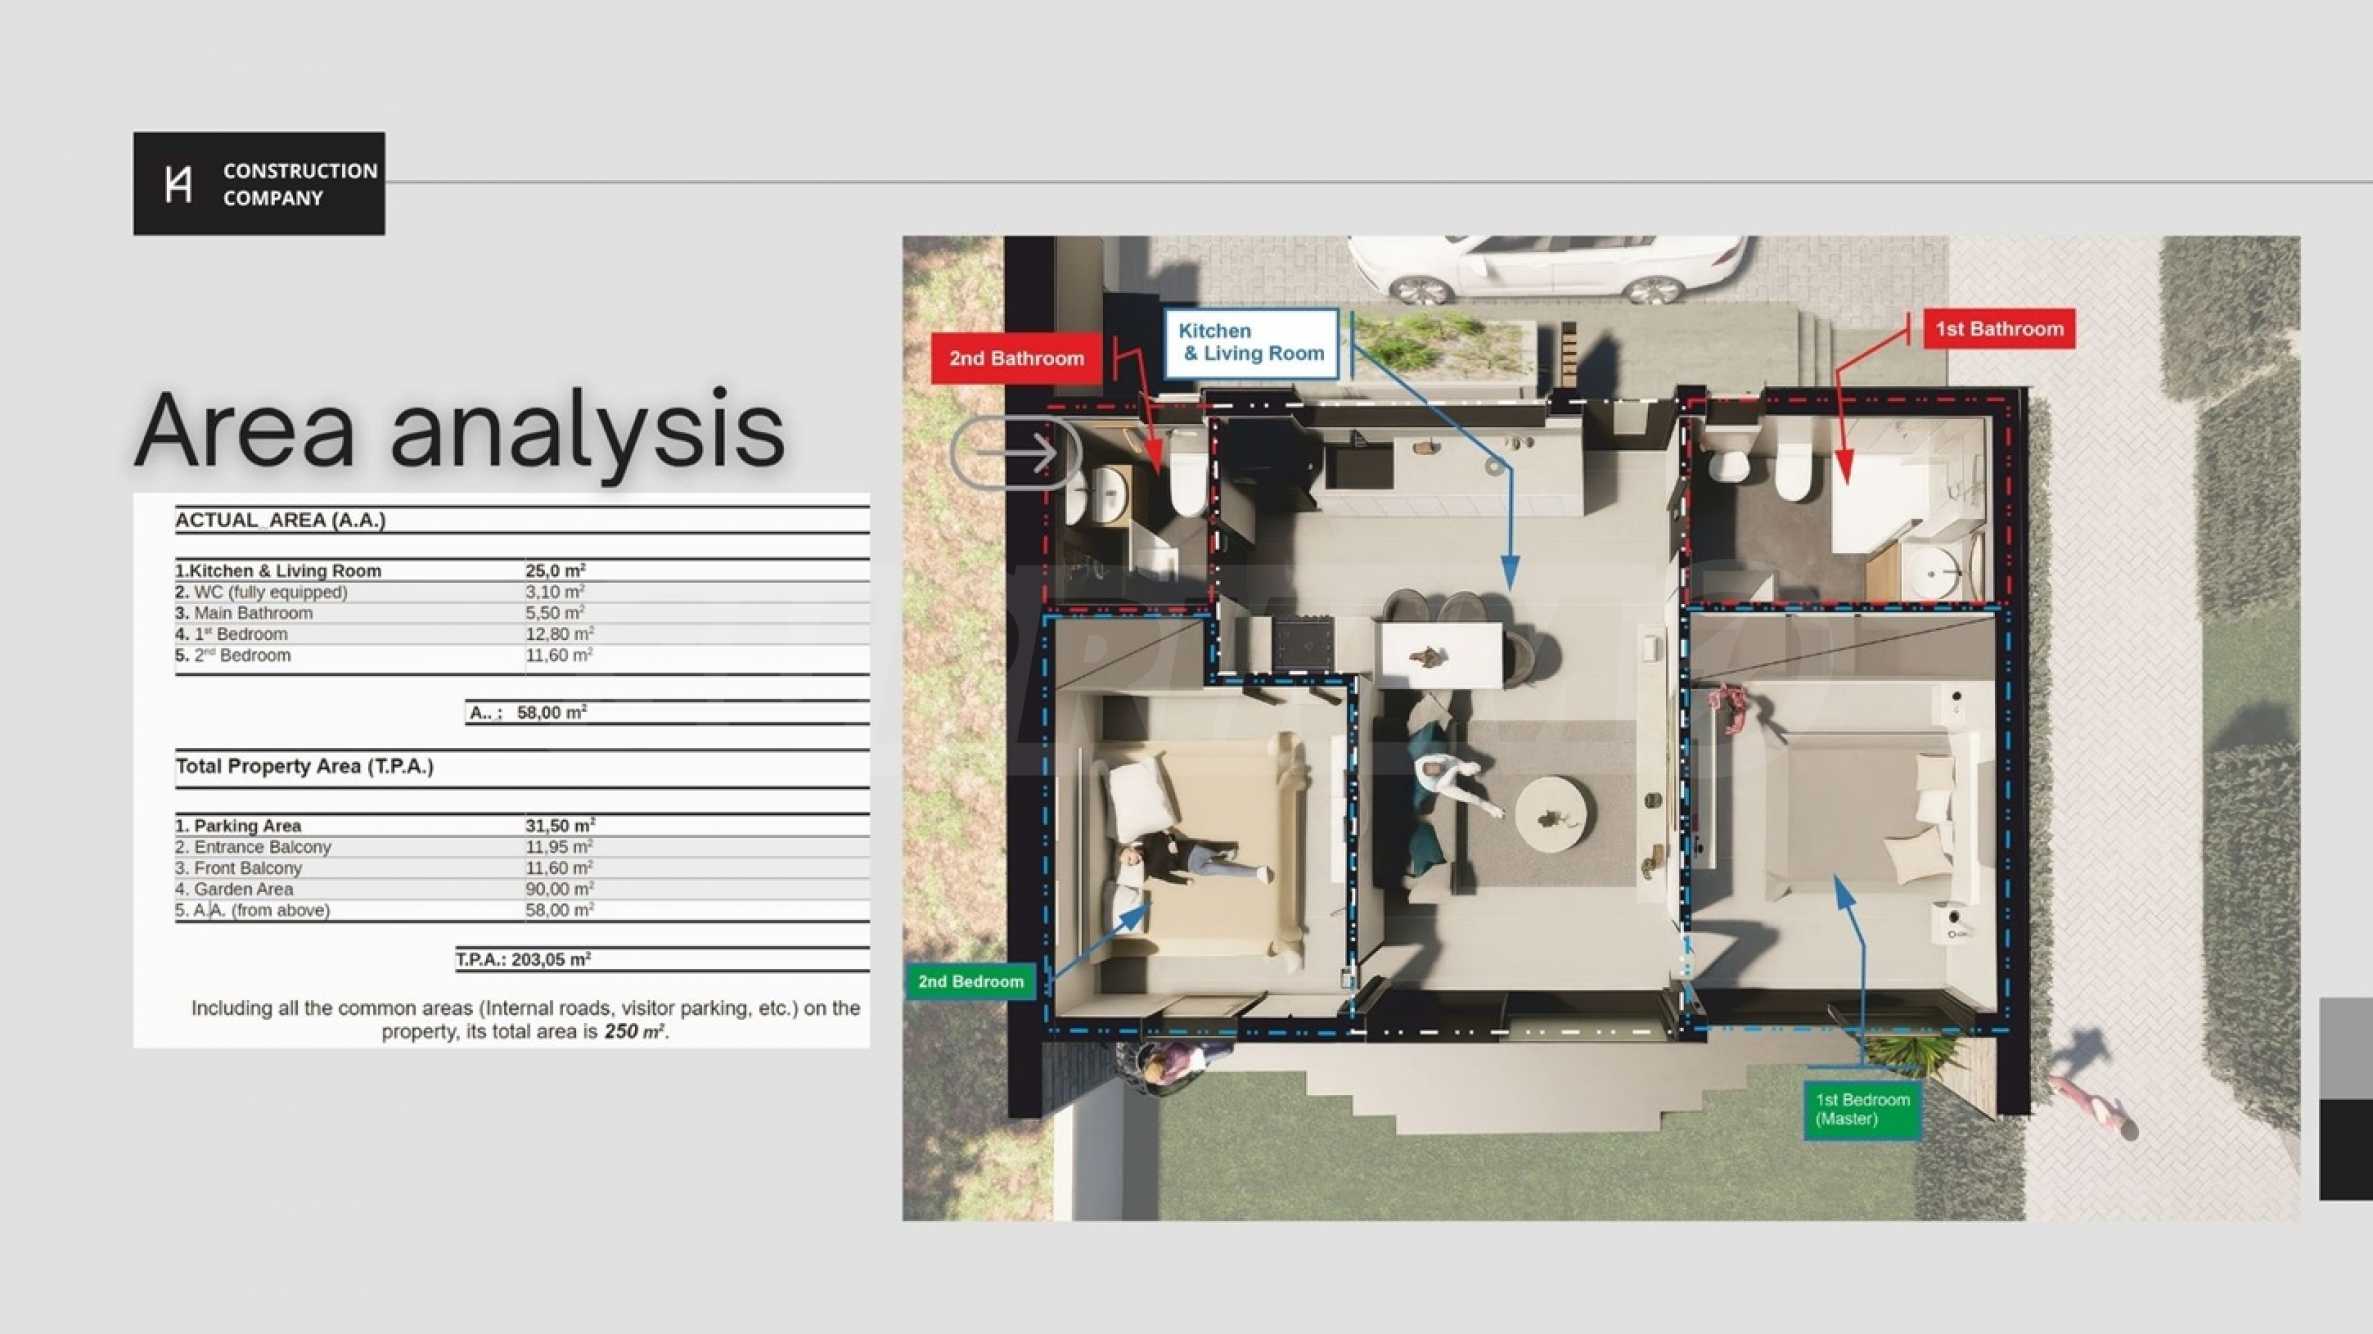Click the Area analysis heading

(459, 430)
